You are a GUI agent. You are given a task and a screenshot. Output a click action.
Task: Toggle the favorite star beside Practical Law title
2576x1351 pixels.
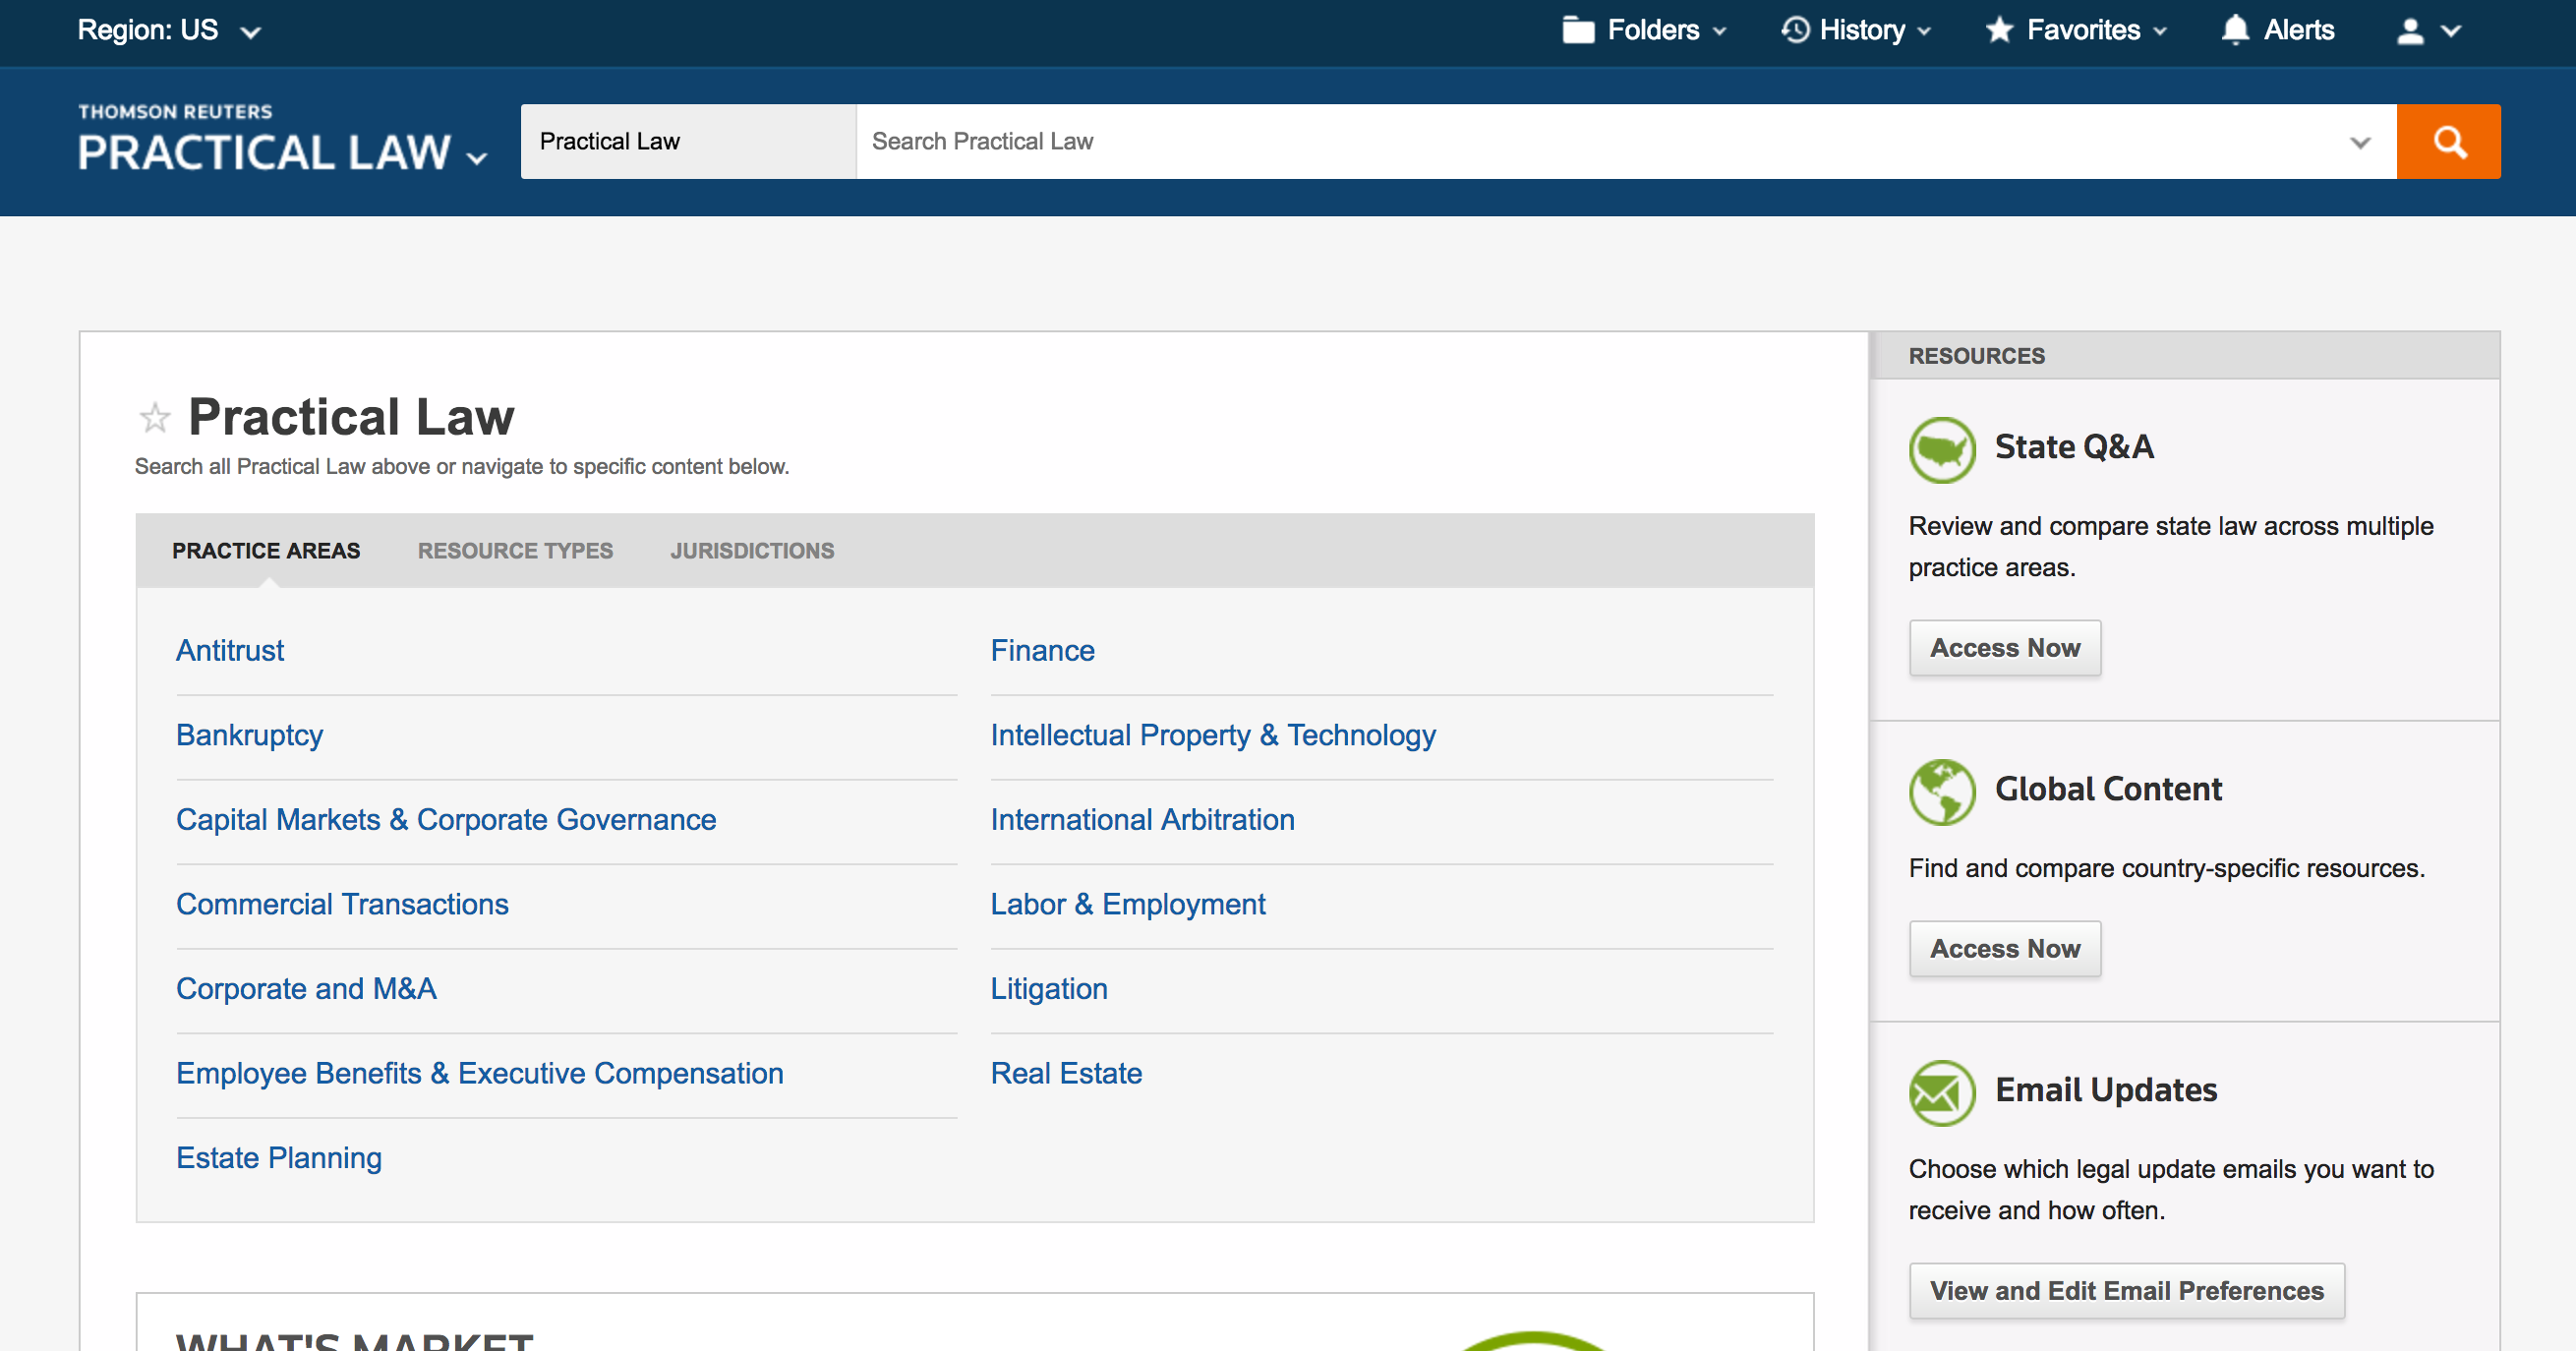point(155,417)
